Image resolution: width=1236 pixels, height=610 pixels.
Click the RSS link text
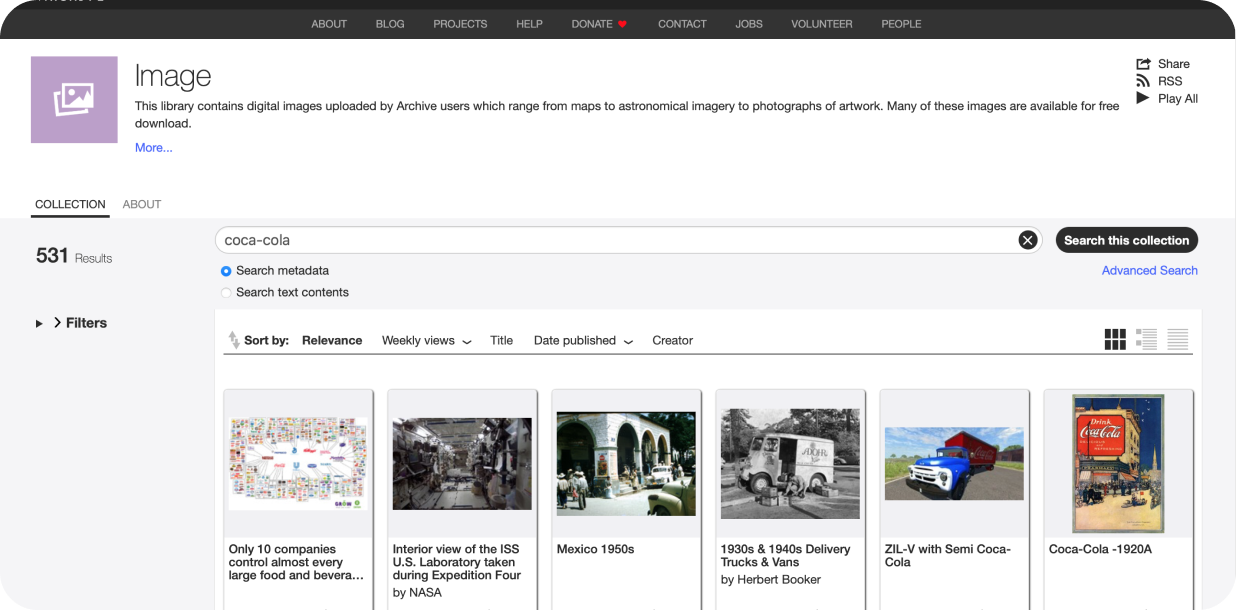click(1170, 81)
